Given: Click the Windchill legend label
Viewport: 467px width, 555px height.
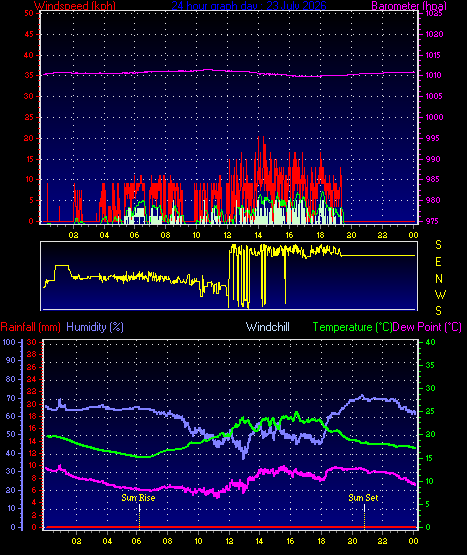Looking at the screenshot, I should (x=268, y=327).
